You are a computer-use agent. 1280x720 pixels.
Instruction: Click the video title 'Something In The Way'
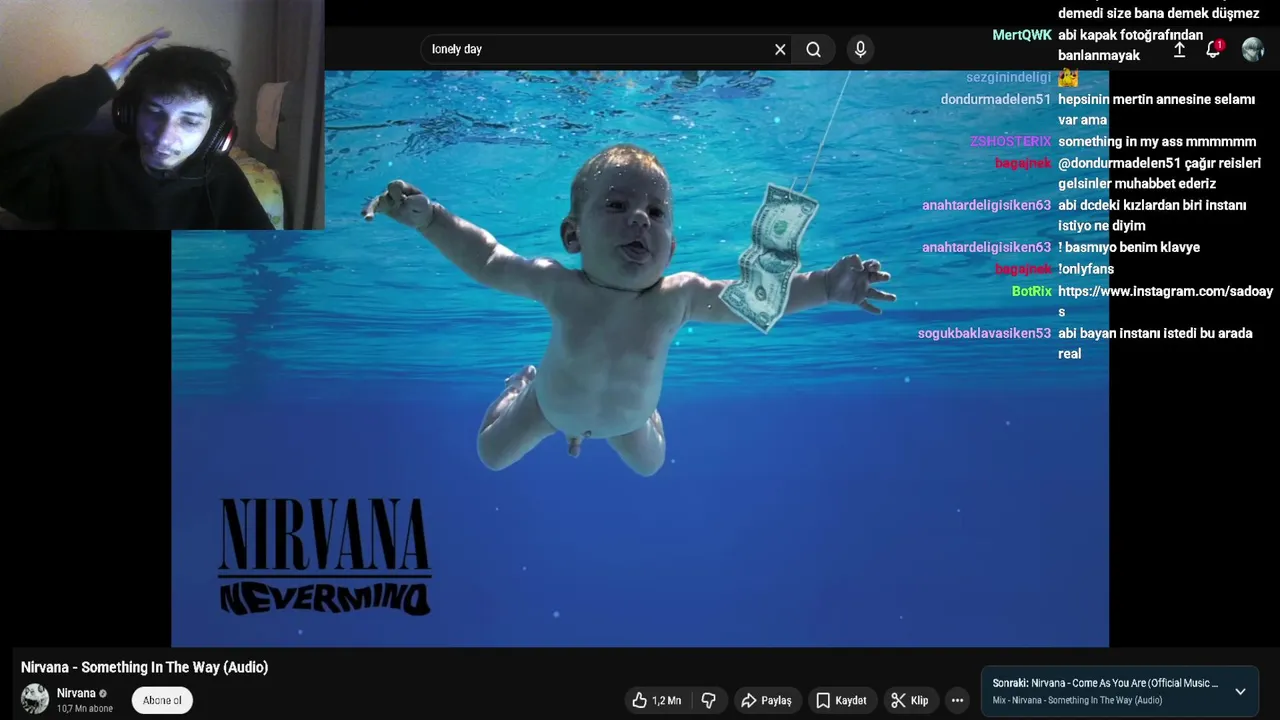click(x=144, y=667)
